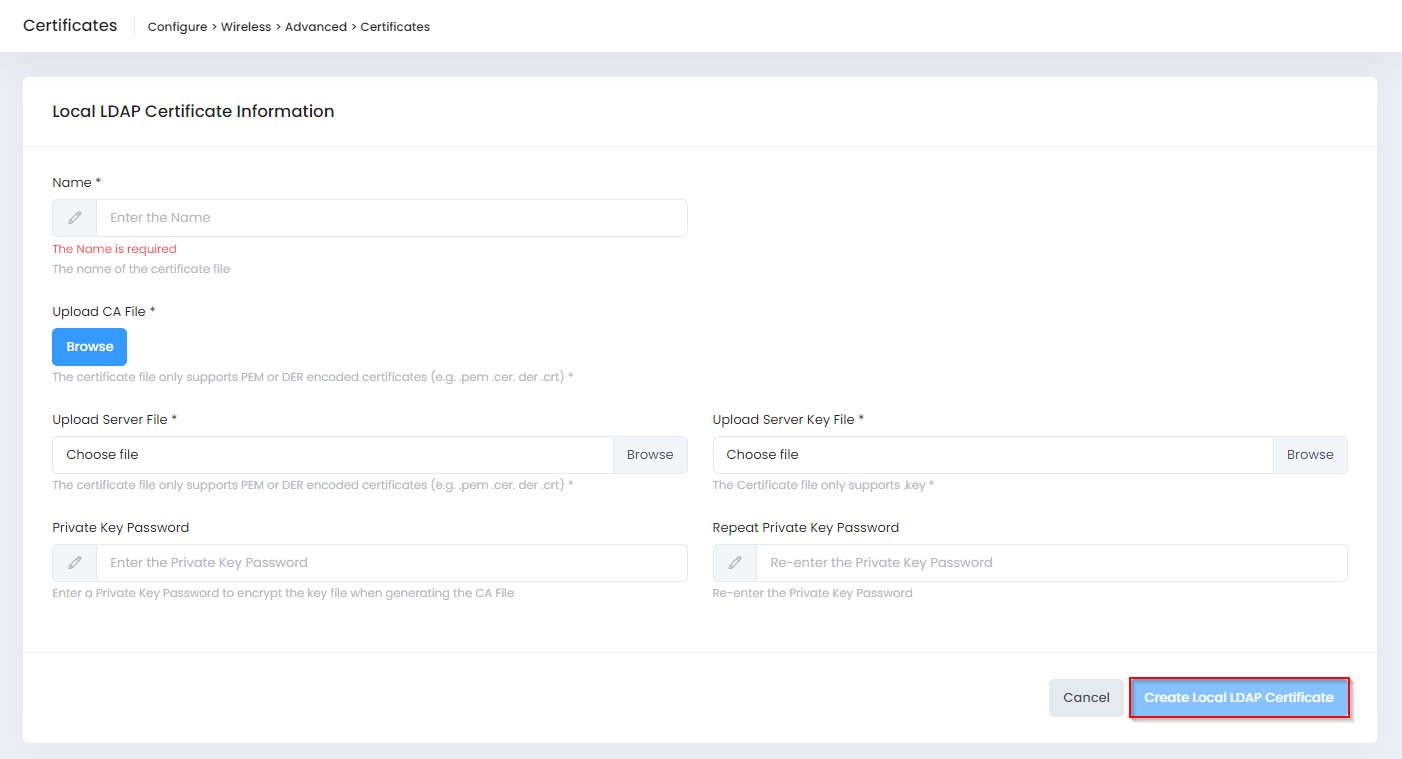1402x759 pixels.
Task: Open the Server Key File 'Choose file' box
Action: point(992,455)
